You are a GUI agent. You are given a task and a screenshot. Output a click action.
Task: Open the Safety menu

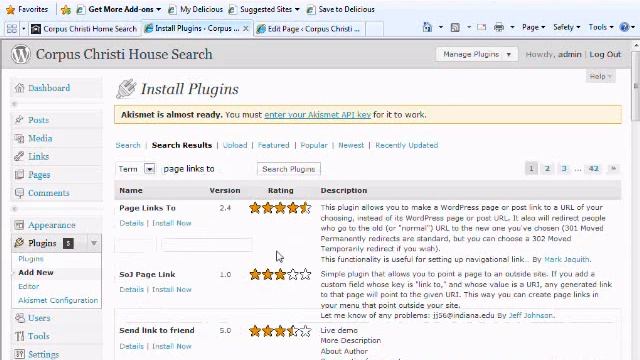567,27
